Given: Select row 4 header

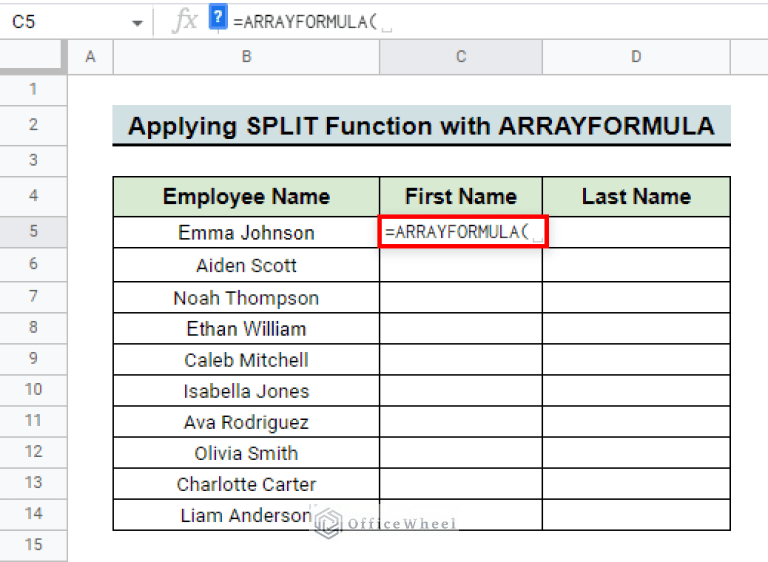Looking at the screenshot, I should pyautogui.click(x=33, y=196).
